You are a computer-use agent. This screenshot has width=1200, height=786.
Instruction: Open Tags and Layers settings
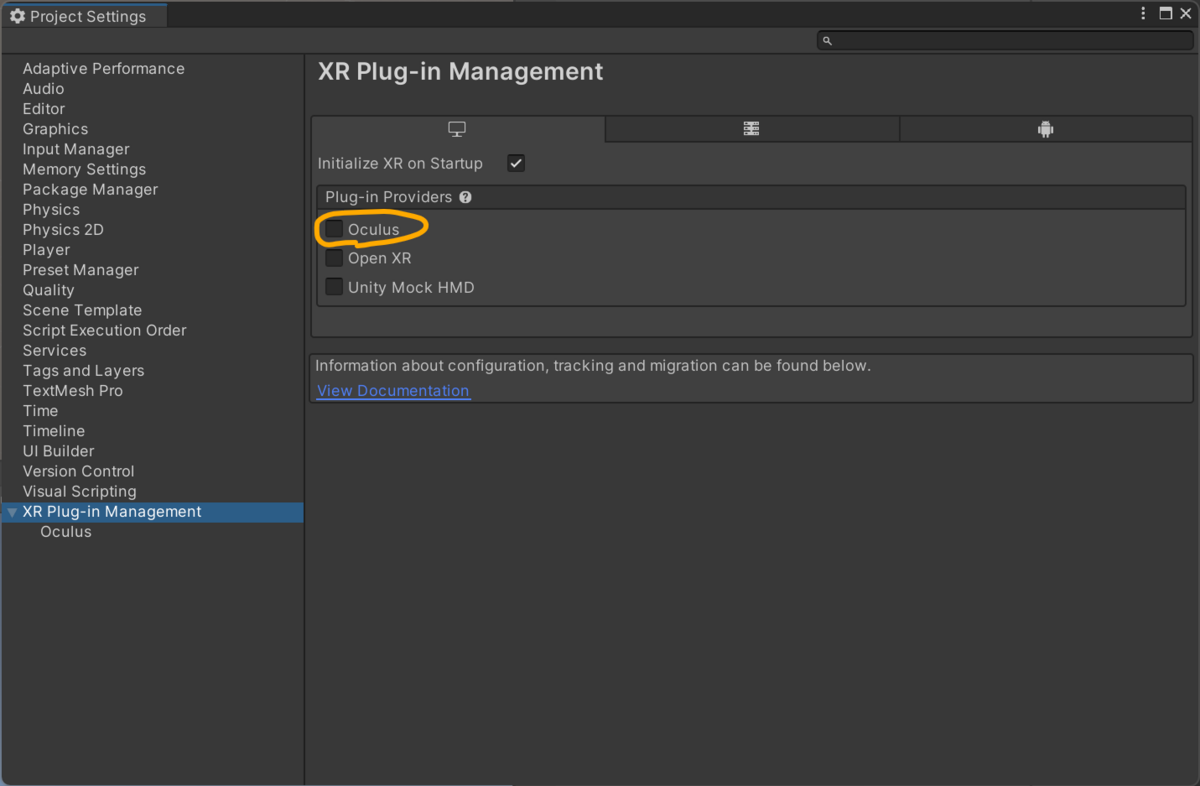pyautogui.click(x=83, y=371)
